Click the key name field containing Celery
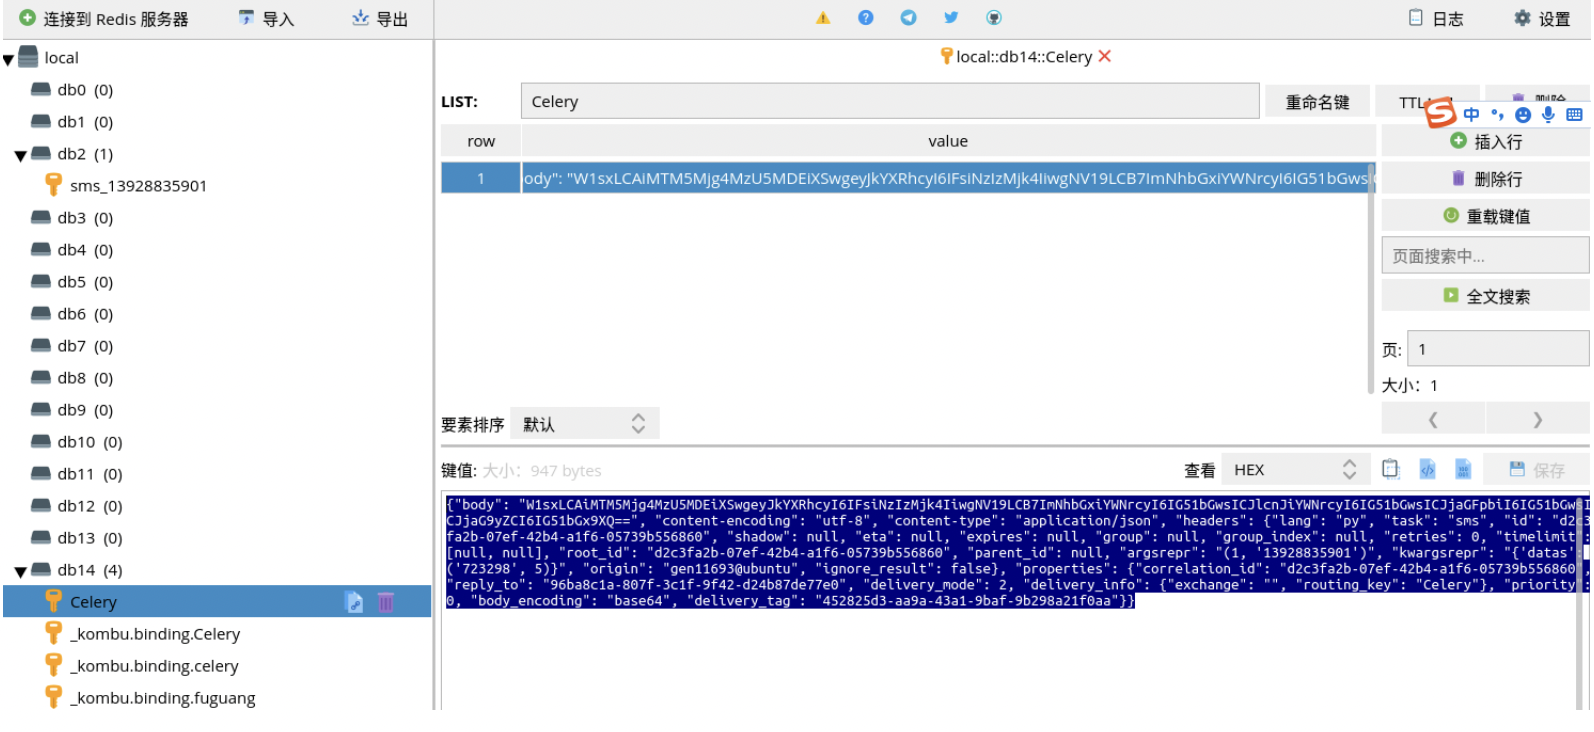This screenshot has height=732, width=1594. [x=890, y=101]
